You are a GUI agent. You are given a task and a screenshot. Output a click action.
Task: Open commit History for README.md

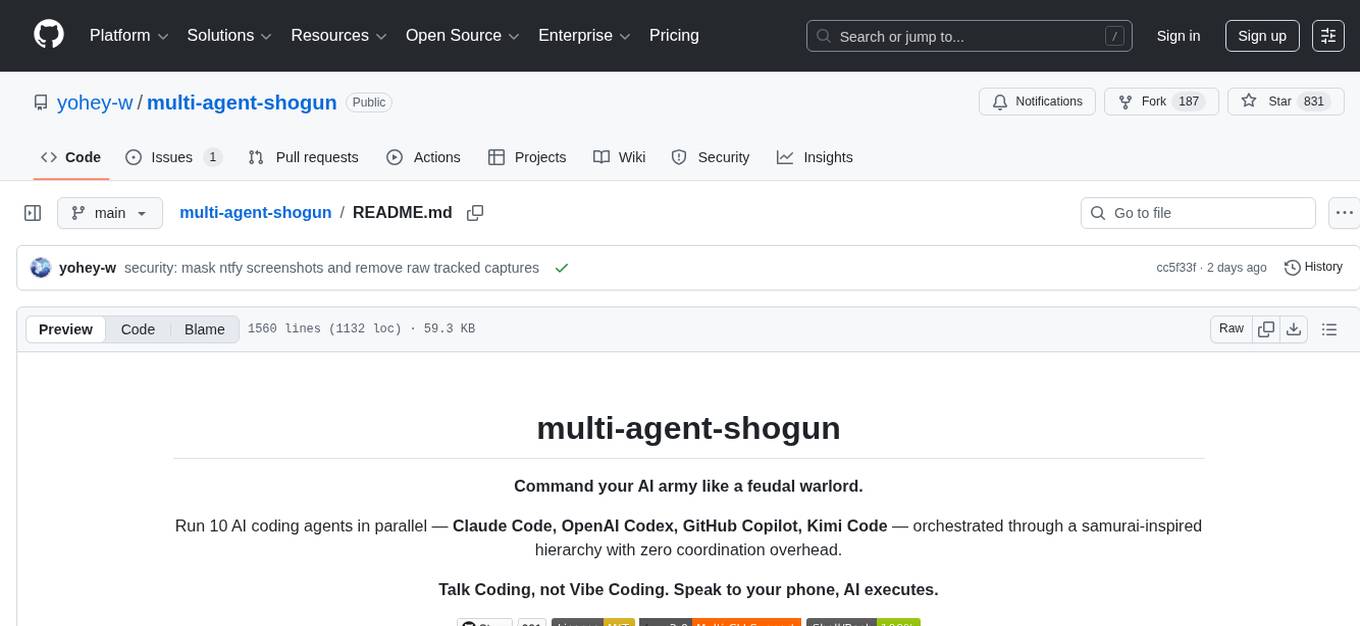1313,267
